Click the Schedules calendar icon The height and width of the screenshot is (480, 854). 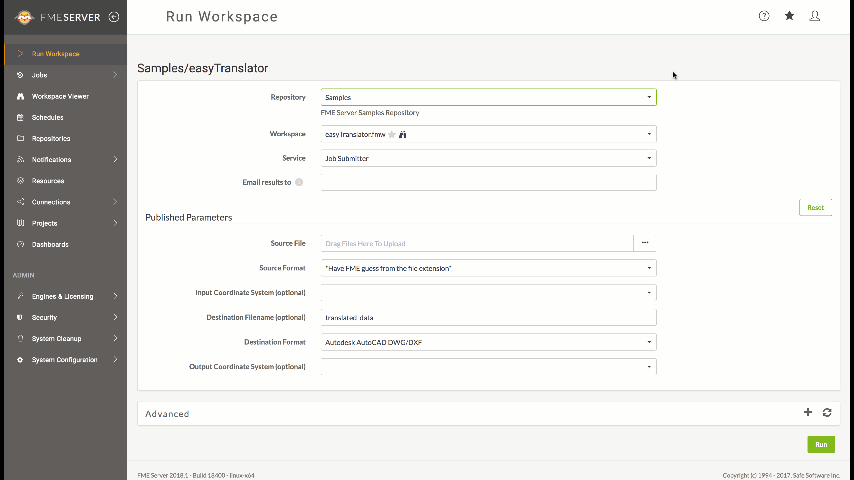[x=20, y=118]
